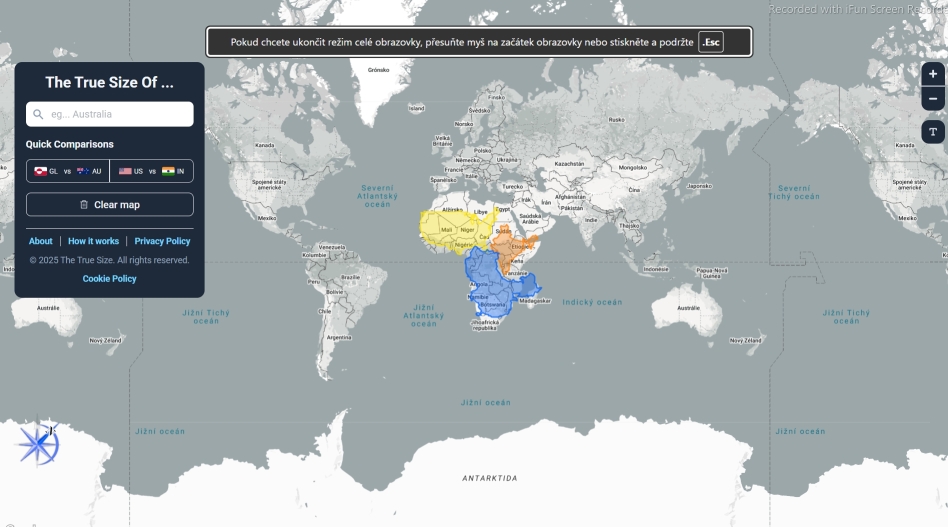948x527 pixels.
Task: Open the Privacy Policy link
Action: click(x=162, y=241)
